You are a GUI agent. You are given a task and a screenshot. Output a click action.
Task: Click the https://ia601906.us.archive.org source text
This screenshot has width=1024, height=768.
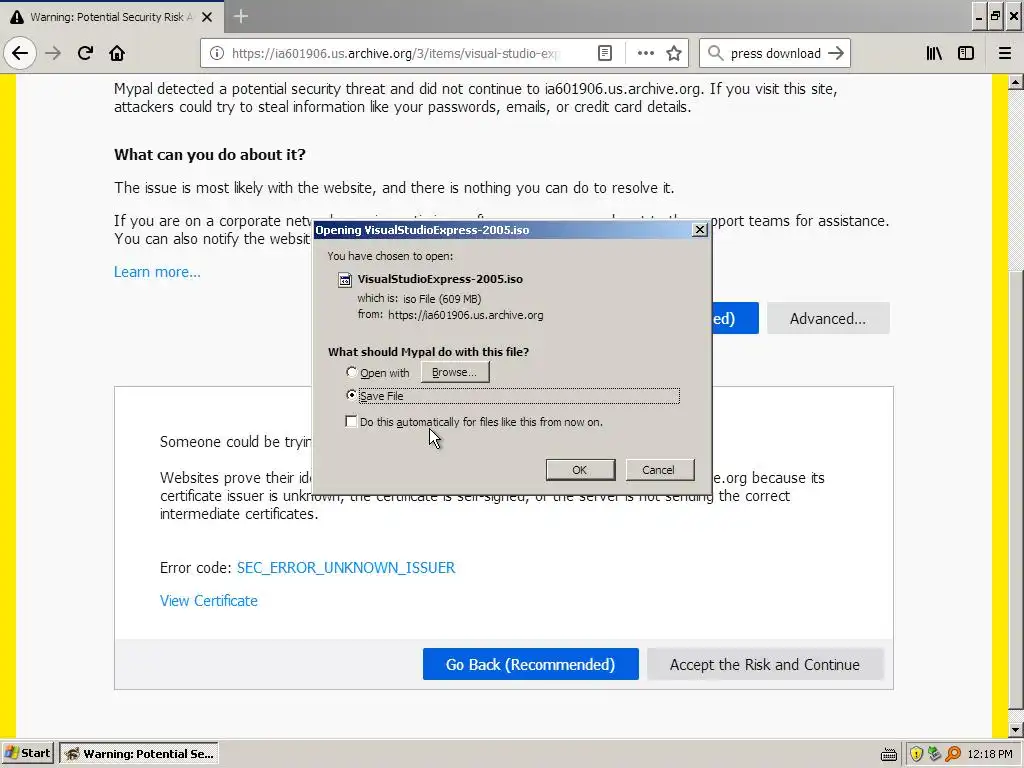coord(466,315)
